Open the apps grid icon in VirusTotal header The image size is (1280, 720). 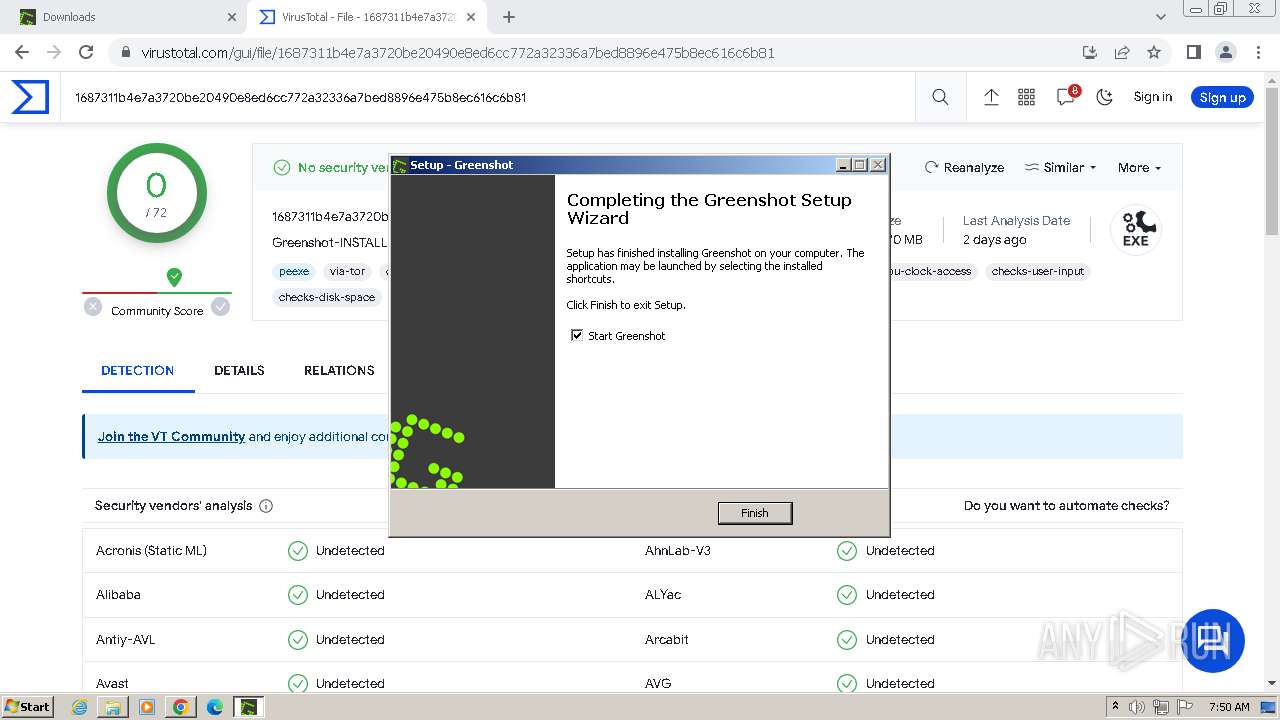(1026, 97)
